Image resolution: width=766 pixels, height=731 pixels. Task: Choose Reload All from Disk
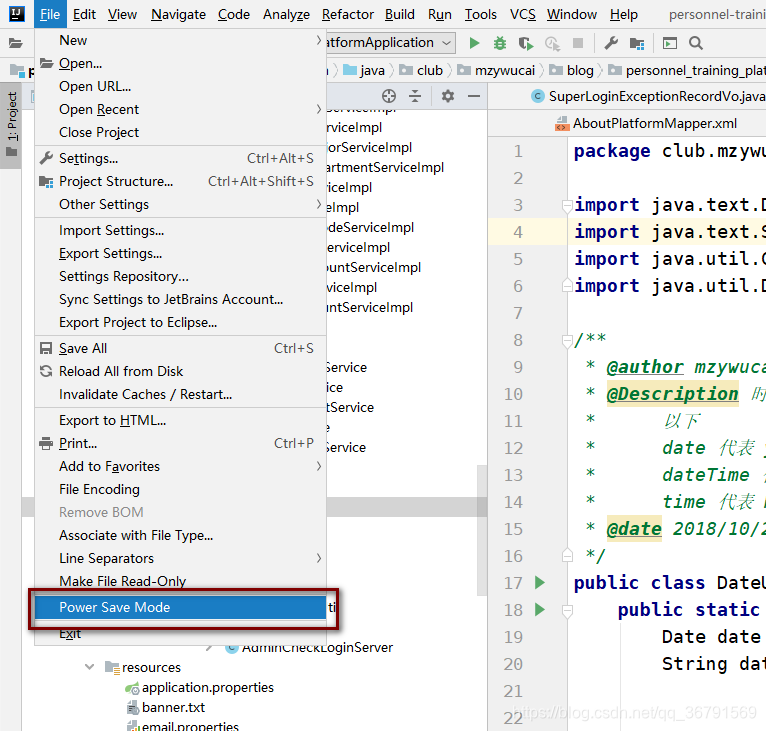click(181, 371)
